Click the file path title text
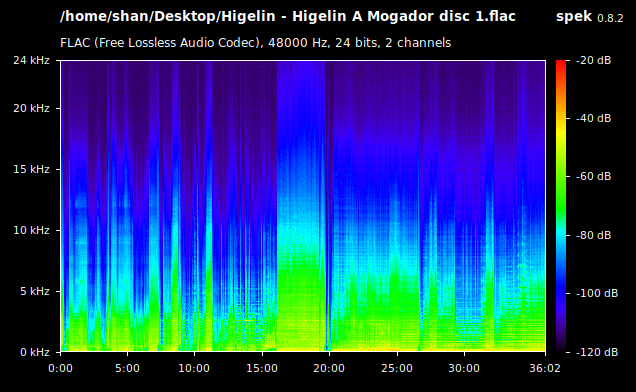 (288, 17)
